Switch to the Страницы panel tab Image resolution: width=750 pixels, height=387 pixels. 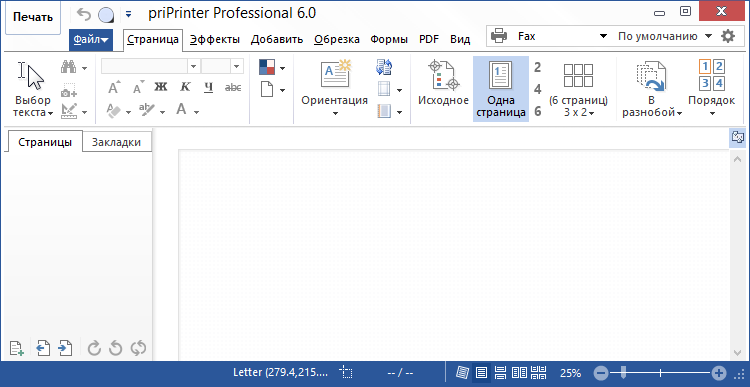(45, 142)
